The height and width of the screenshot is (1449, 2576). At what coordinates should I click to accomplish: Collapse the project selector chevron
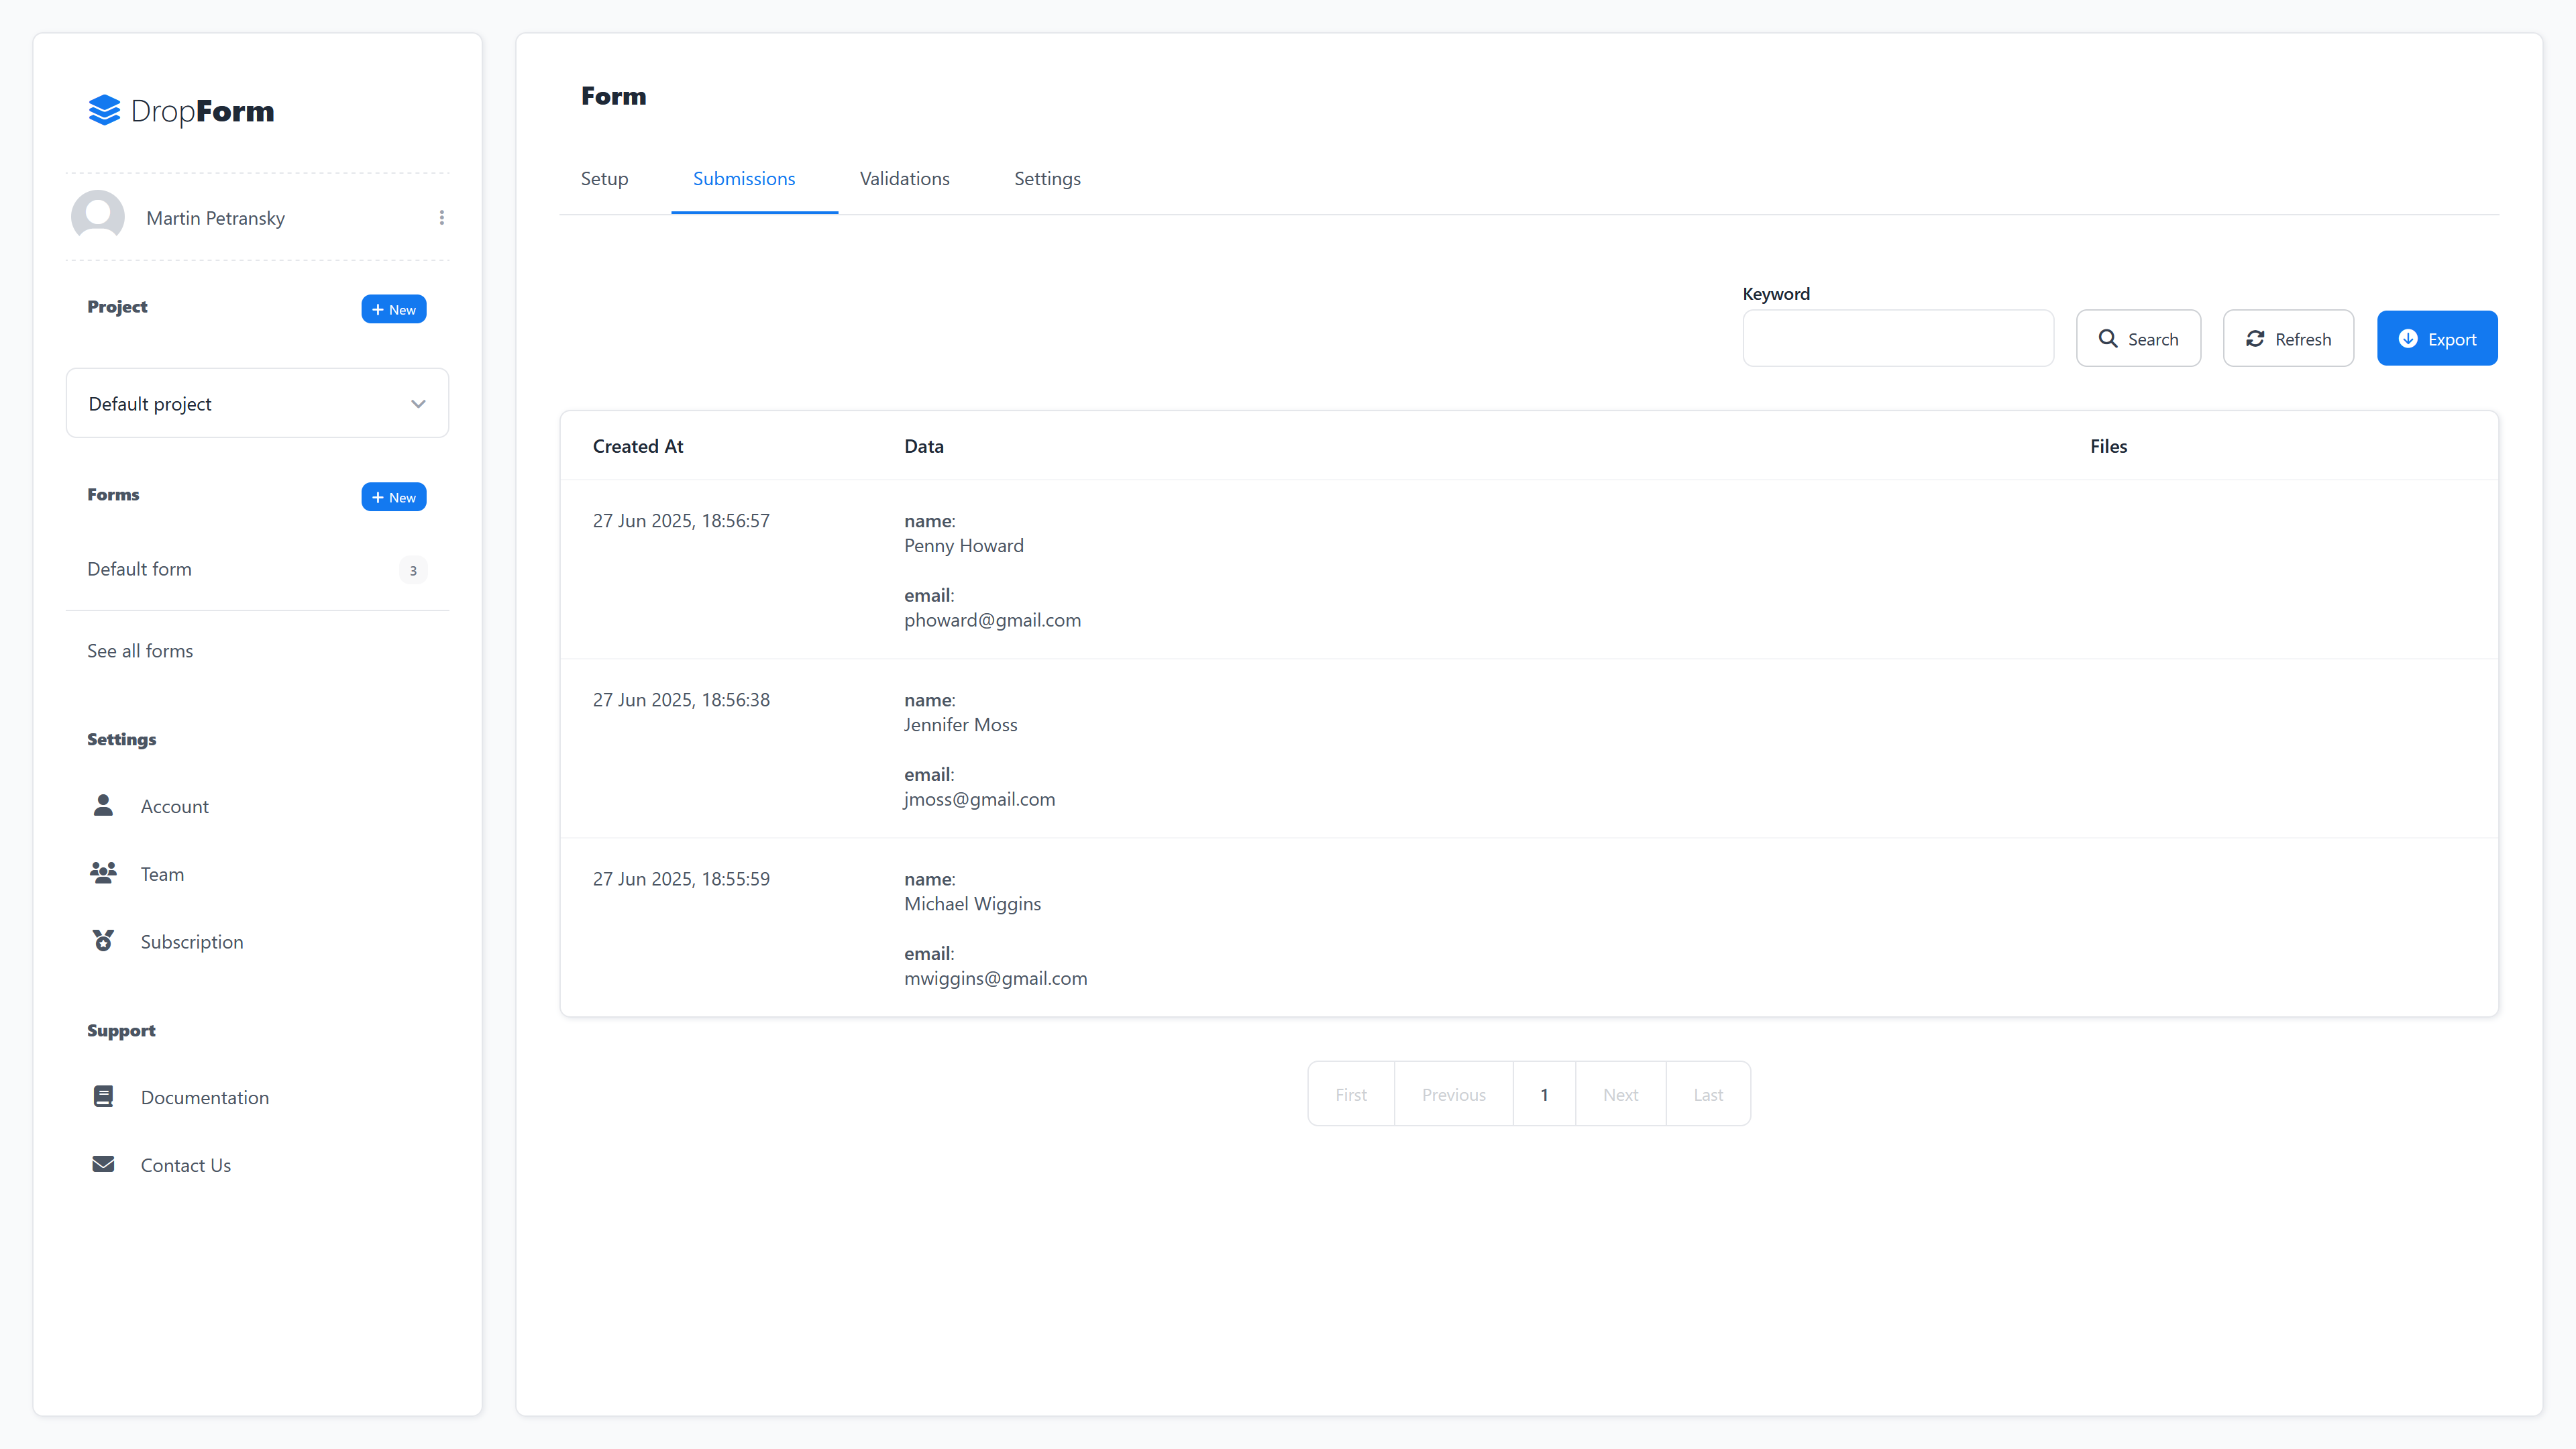point(418,403)
